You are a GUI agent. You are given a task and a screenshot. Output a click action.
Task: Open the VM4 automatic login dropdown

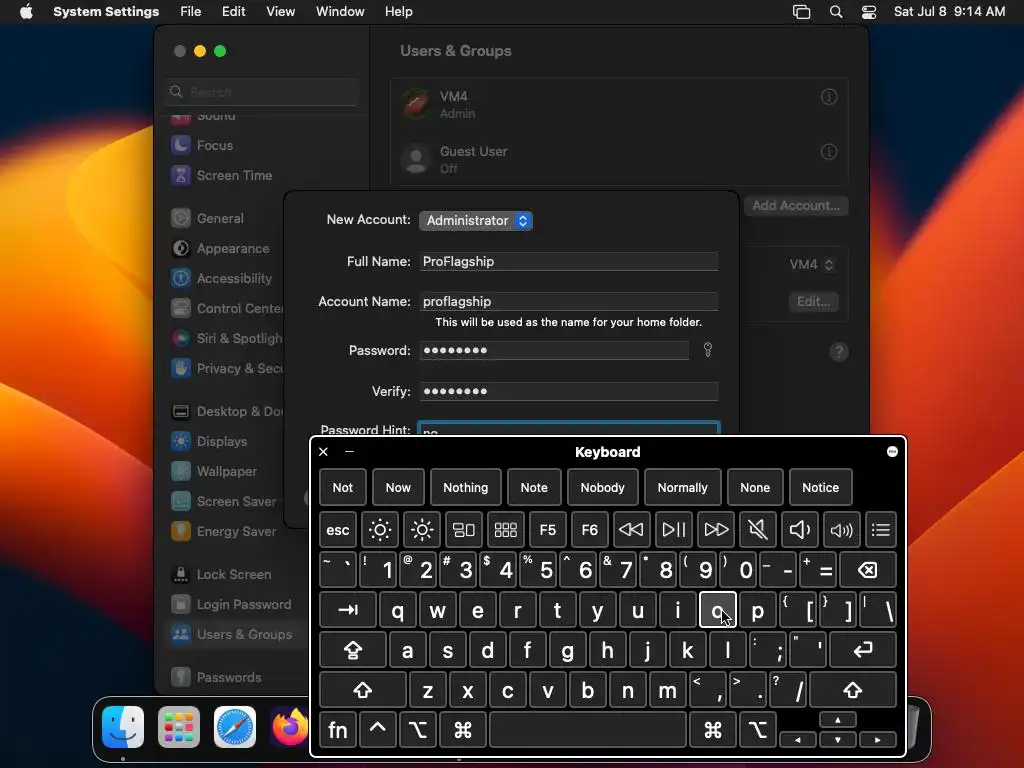point(811,264)
